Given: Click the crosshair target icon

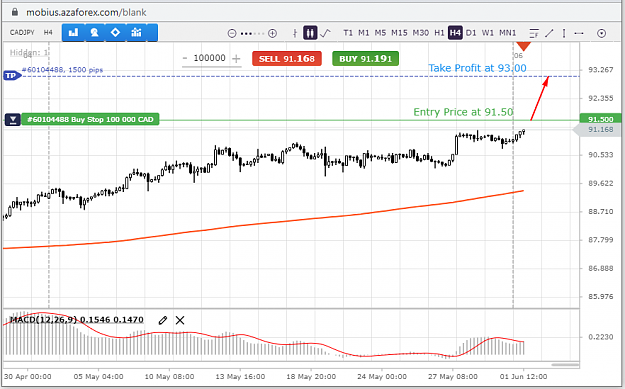Looking at the screenshot, I should [601, 33].
